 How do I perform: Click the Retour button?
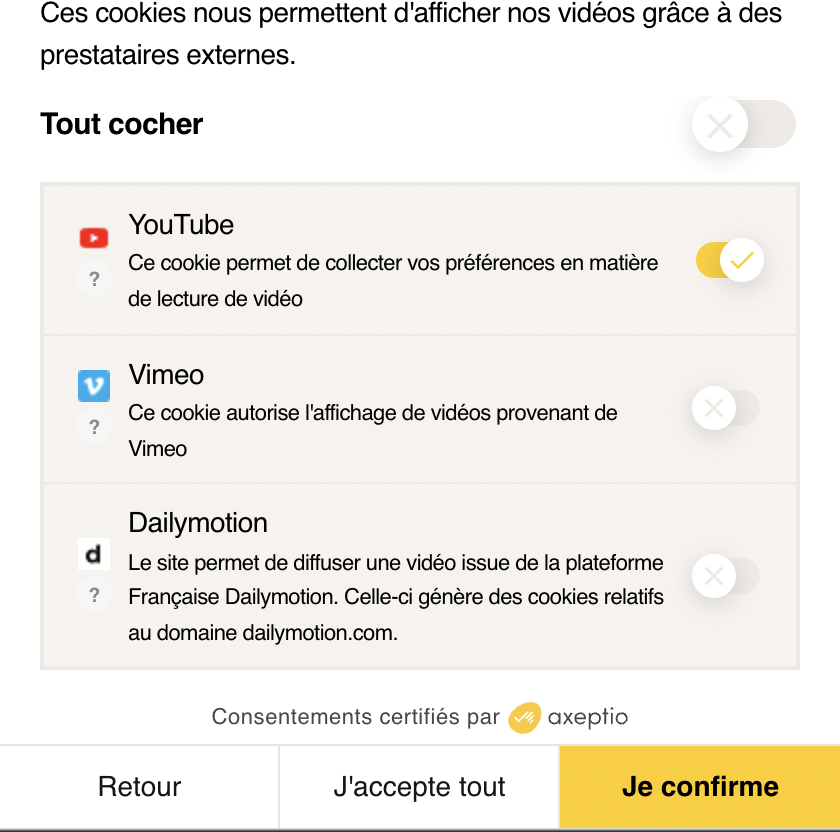point(139,787)
